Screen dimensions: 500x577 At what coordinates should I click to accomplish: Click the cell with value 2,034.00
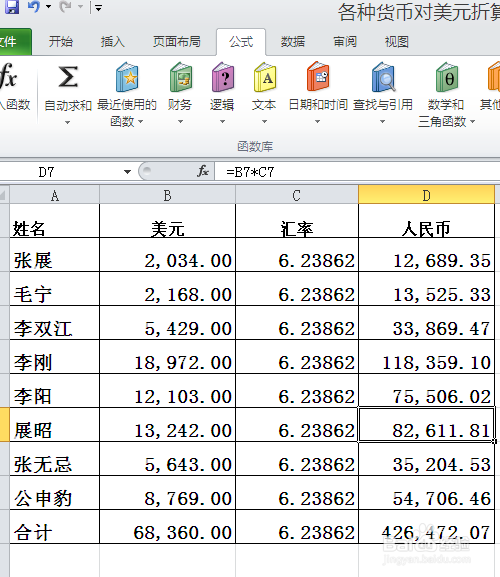coord(167,255)
